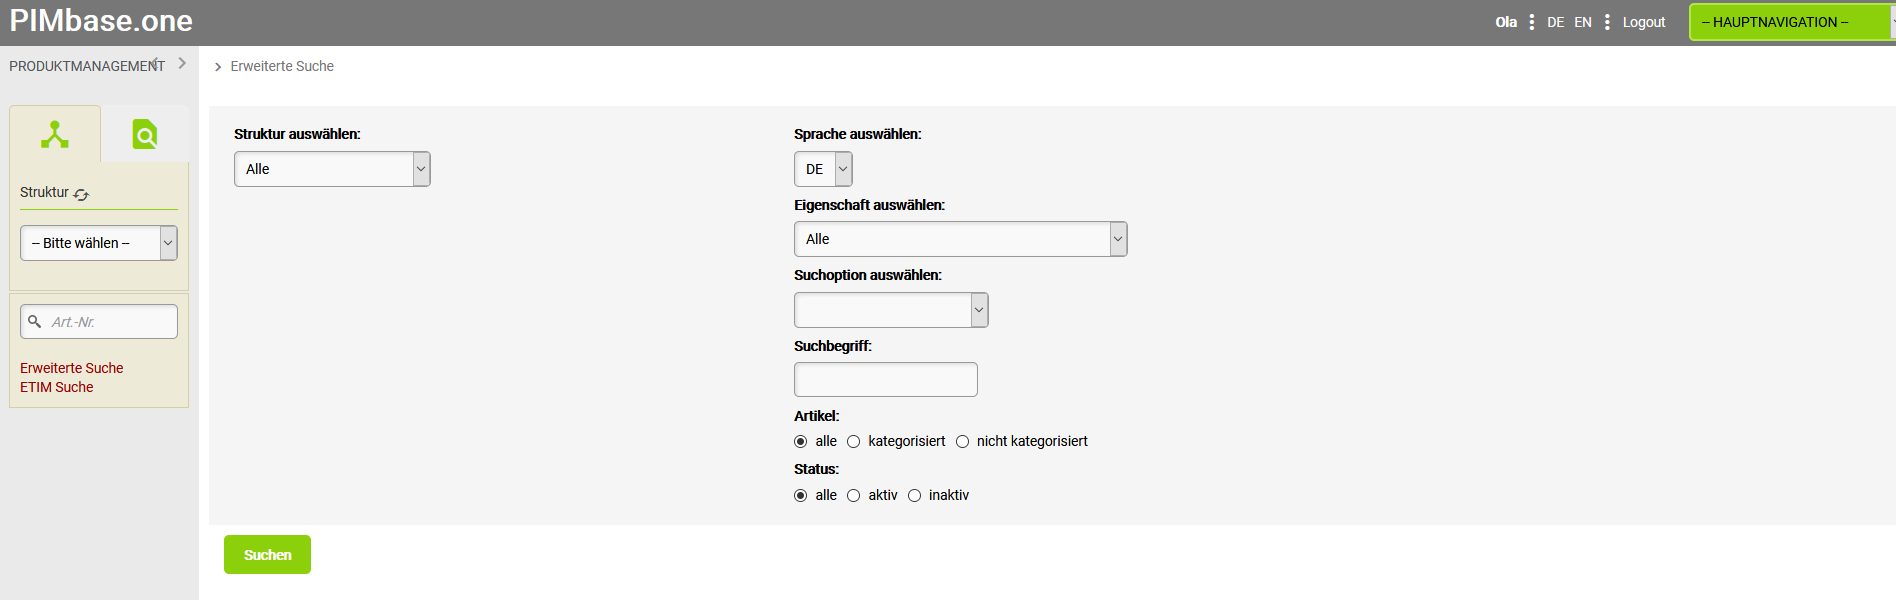This screenshot has width=1896, height=600.
Task: Switch interface language to EN
Action: [1583, 22]
